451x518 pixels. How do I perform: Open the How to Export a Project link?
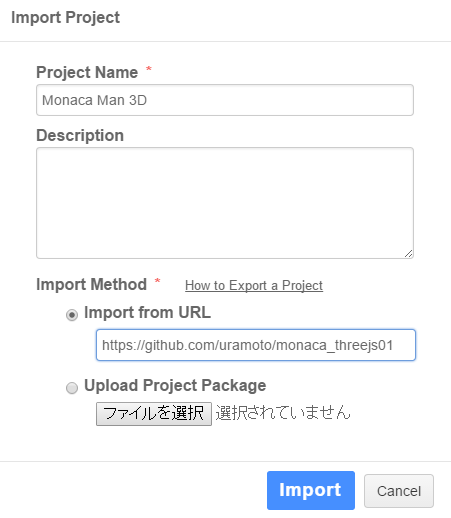[254, 285]
